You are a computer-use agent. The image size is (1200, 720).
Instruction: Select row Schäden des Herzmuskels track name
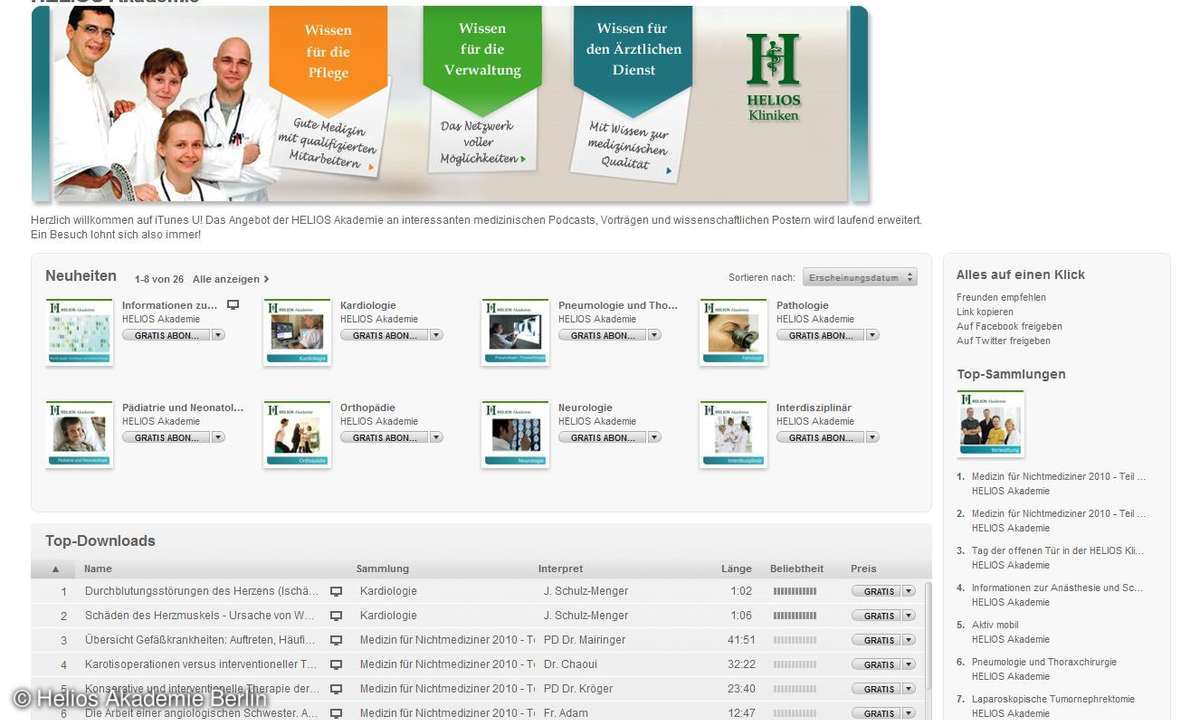200,616
